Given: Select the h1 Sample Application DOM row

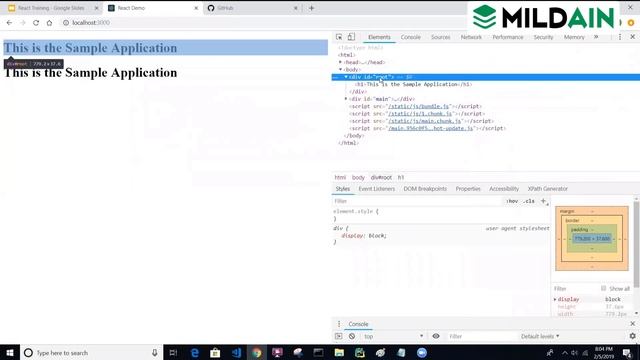Looking at the screenshot, I should (413, 84).
